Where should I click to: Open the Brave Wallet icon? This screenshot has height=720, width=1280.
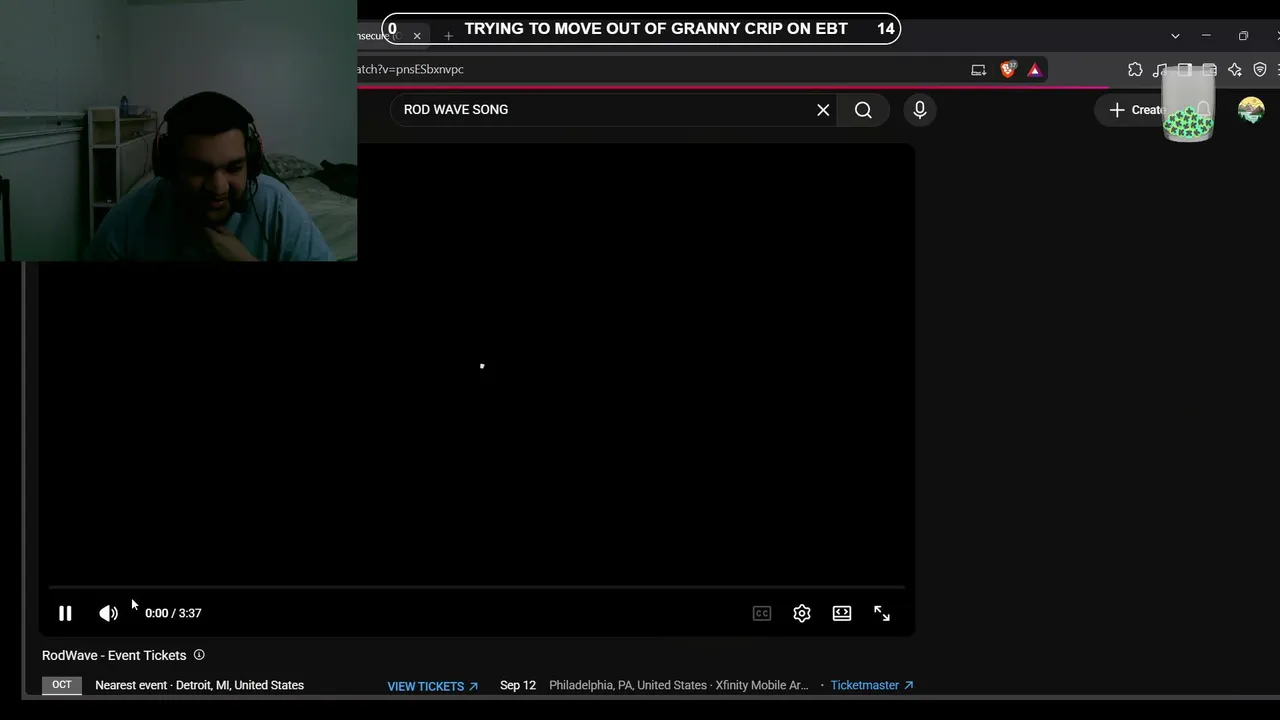click(x=1210, y=69)
